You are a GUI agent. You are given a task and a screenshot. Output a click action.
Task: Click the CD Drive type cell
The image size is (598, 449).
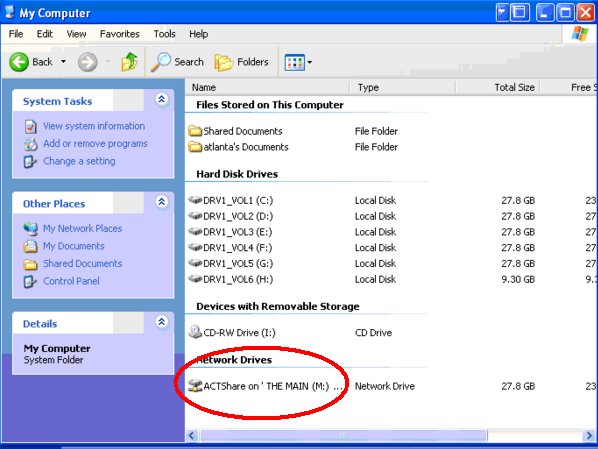click(x=373, y=333)
